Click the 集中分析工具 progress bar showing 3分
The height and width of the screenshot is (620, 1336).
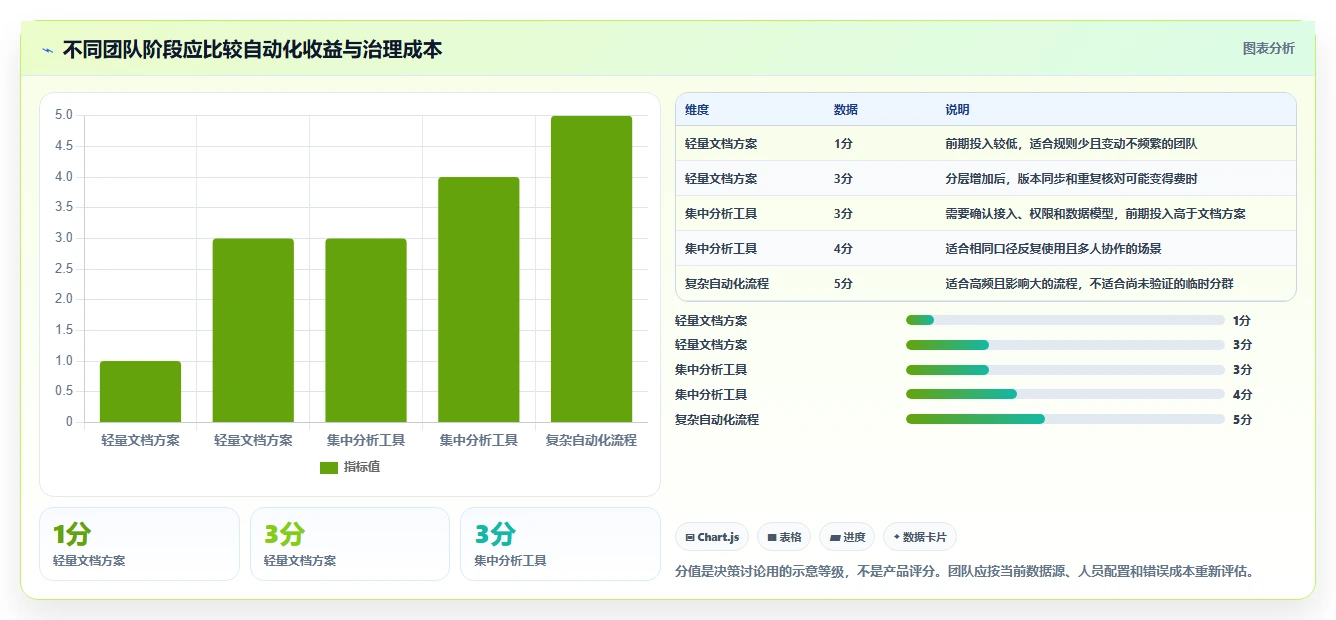coord(1065,370)
